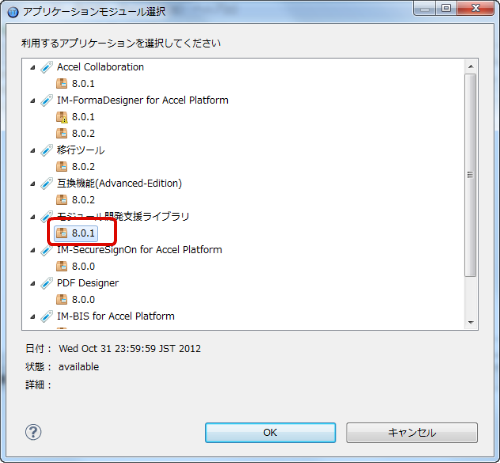The image size is (500, 463).
Task: Select 8.0.0 under PDF Designer
Action: (83, 299)
